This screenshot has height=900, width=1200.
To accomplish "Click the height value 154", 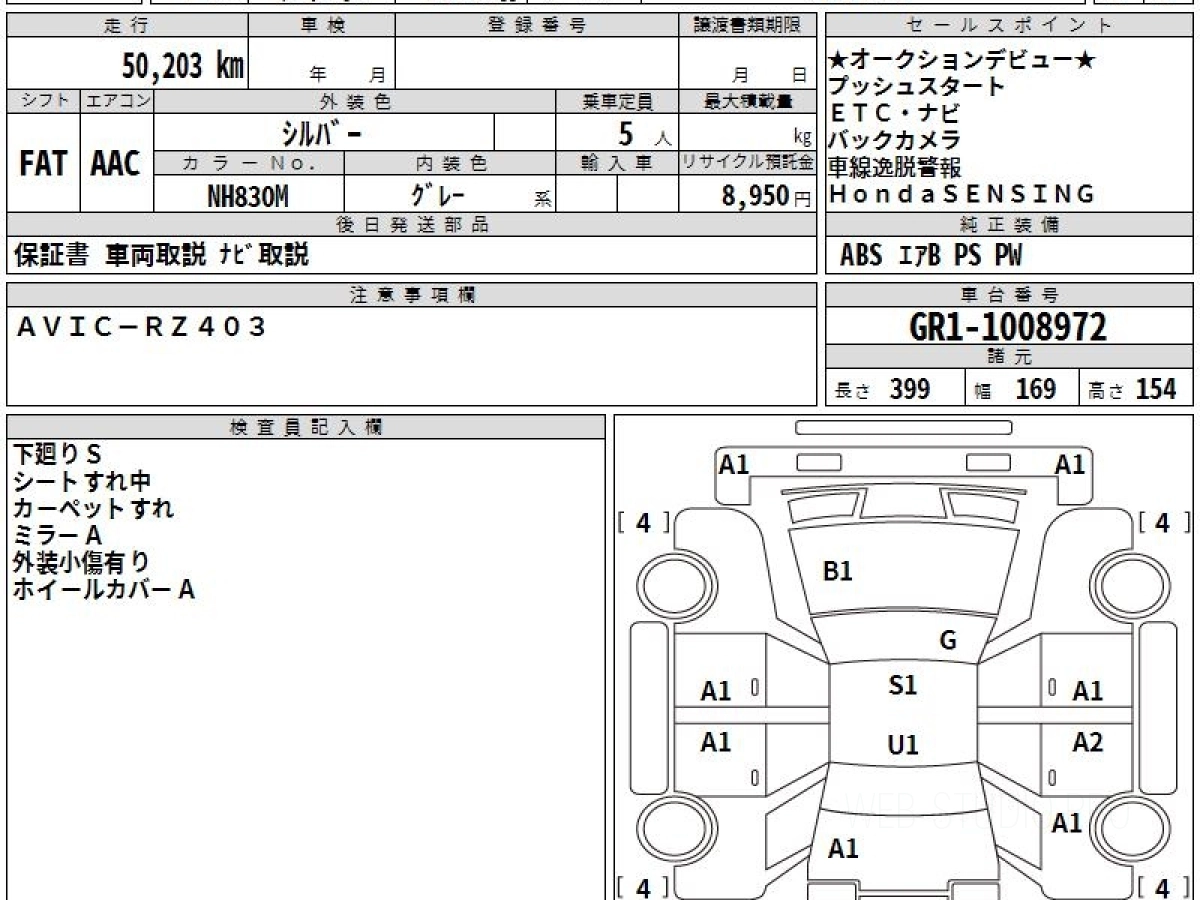I will (1156, 390).
